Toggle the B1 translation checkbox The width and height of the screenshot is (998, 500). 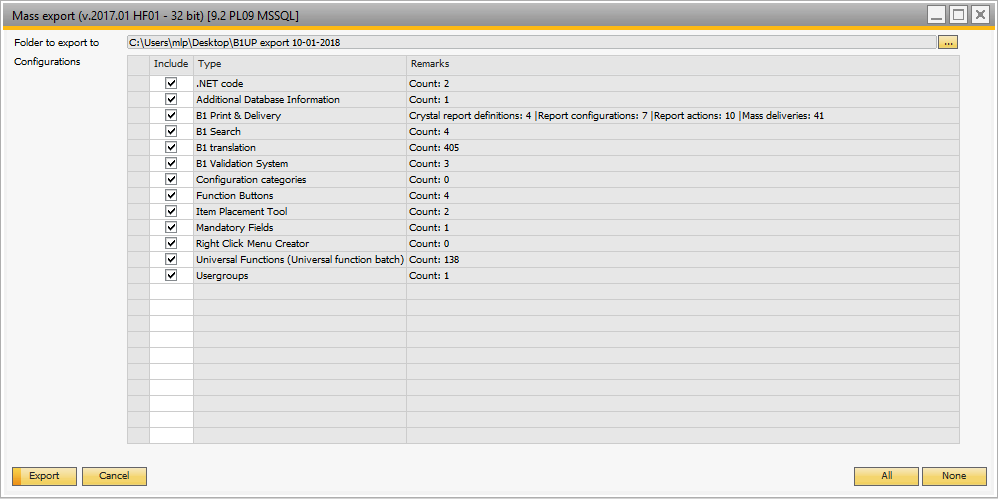(x=171, y=147)
